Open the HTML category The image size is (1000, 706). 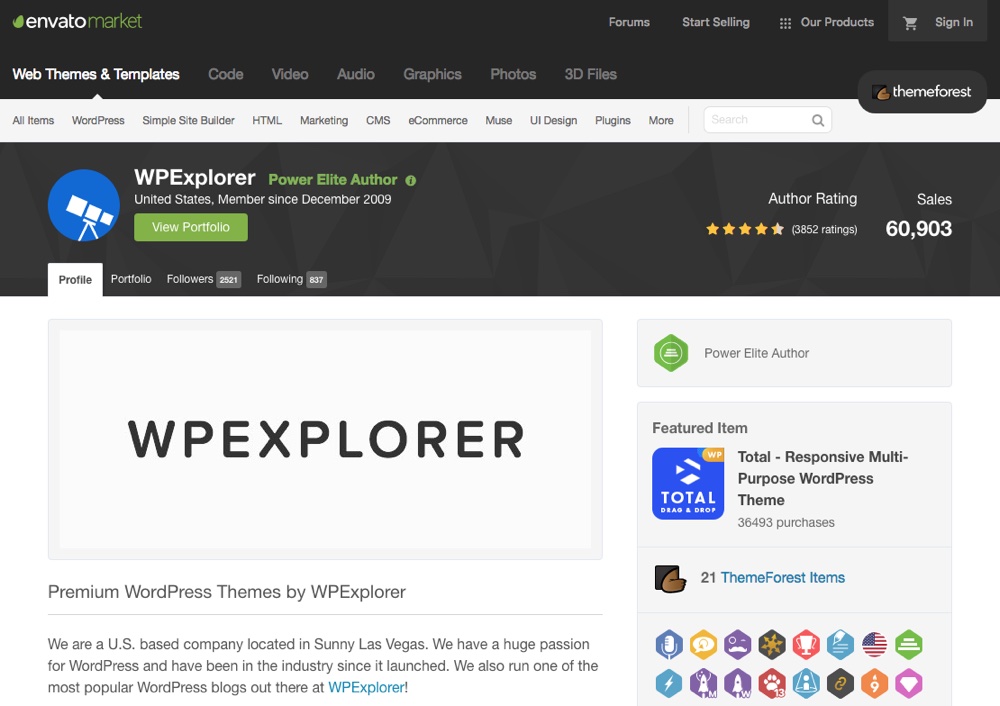tap(267, 121)
